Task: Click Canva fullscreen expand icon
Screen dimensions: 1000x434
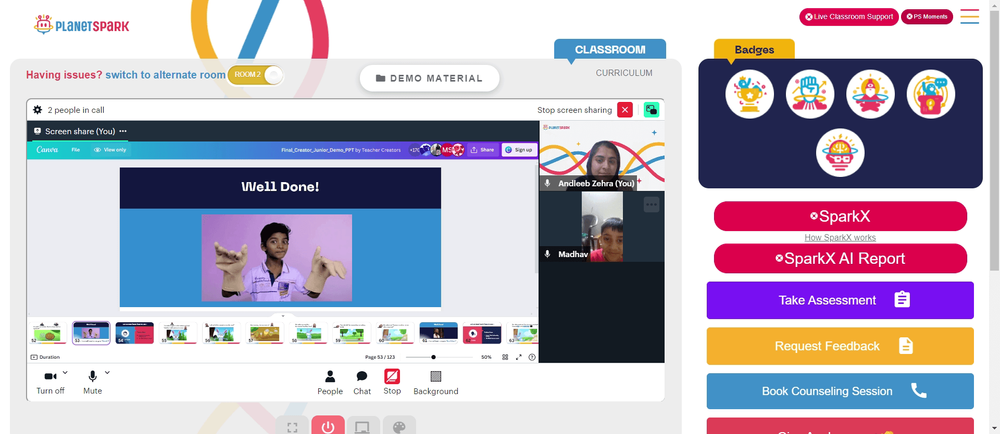Action: pyautogui.click(x=518, y=357)
